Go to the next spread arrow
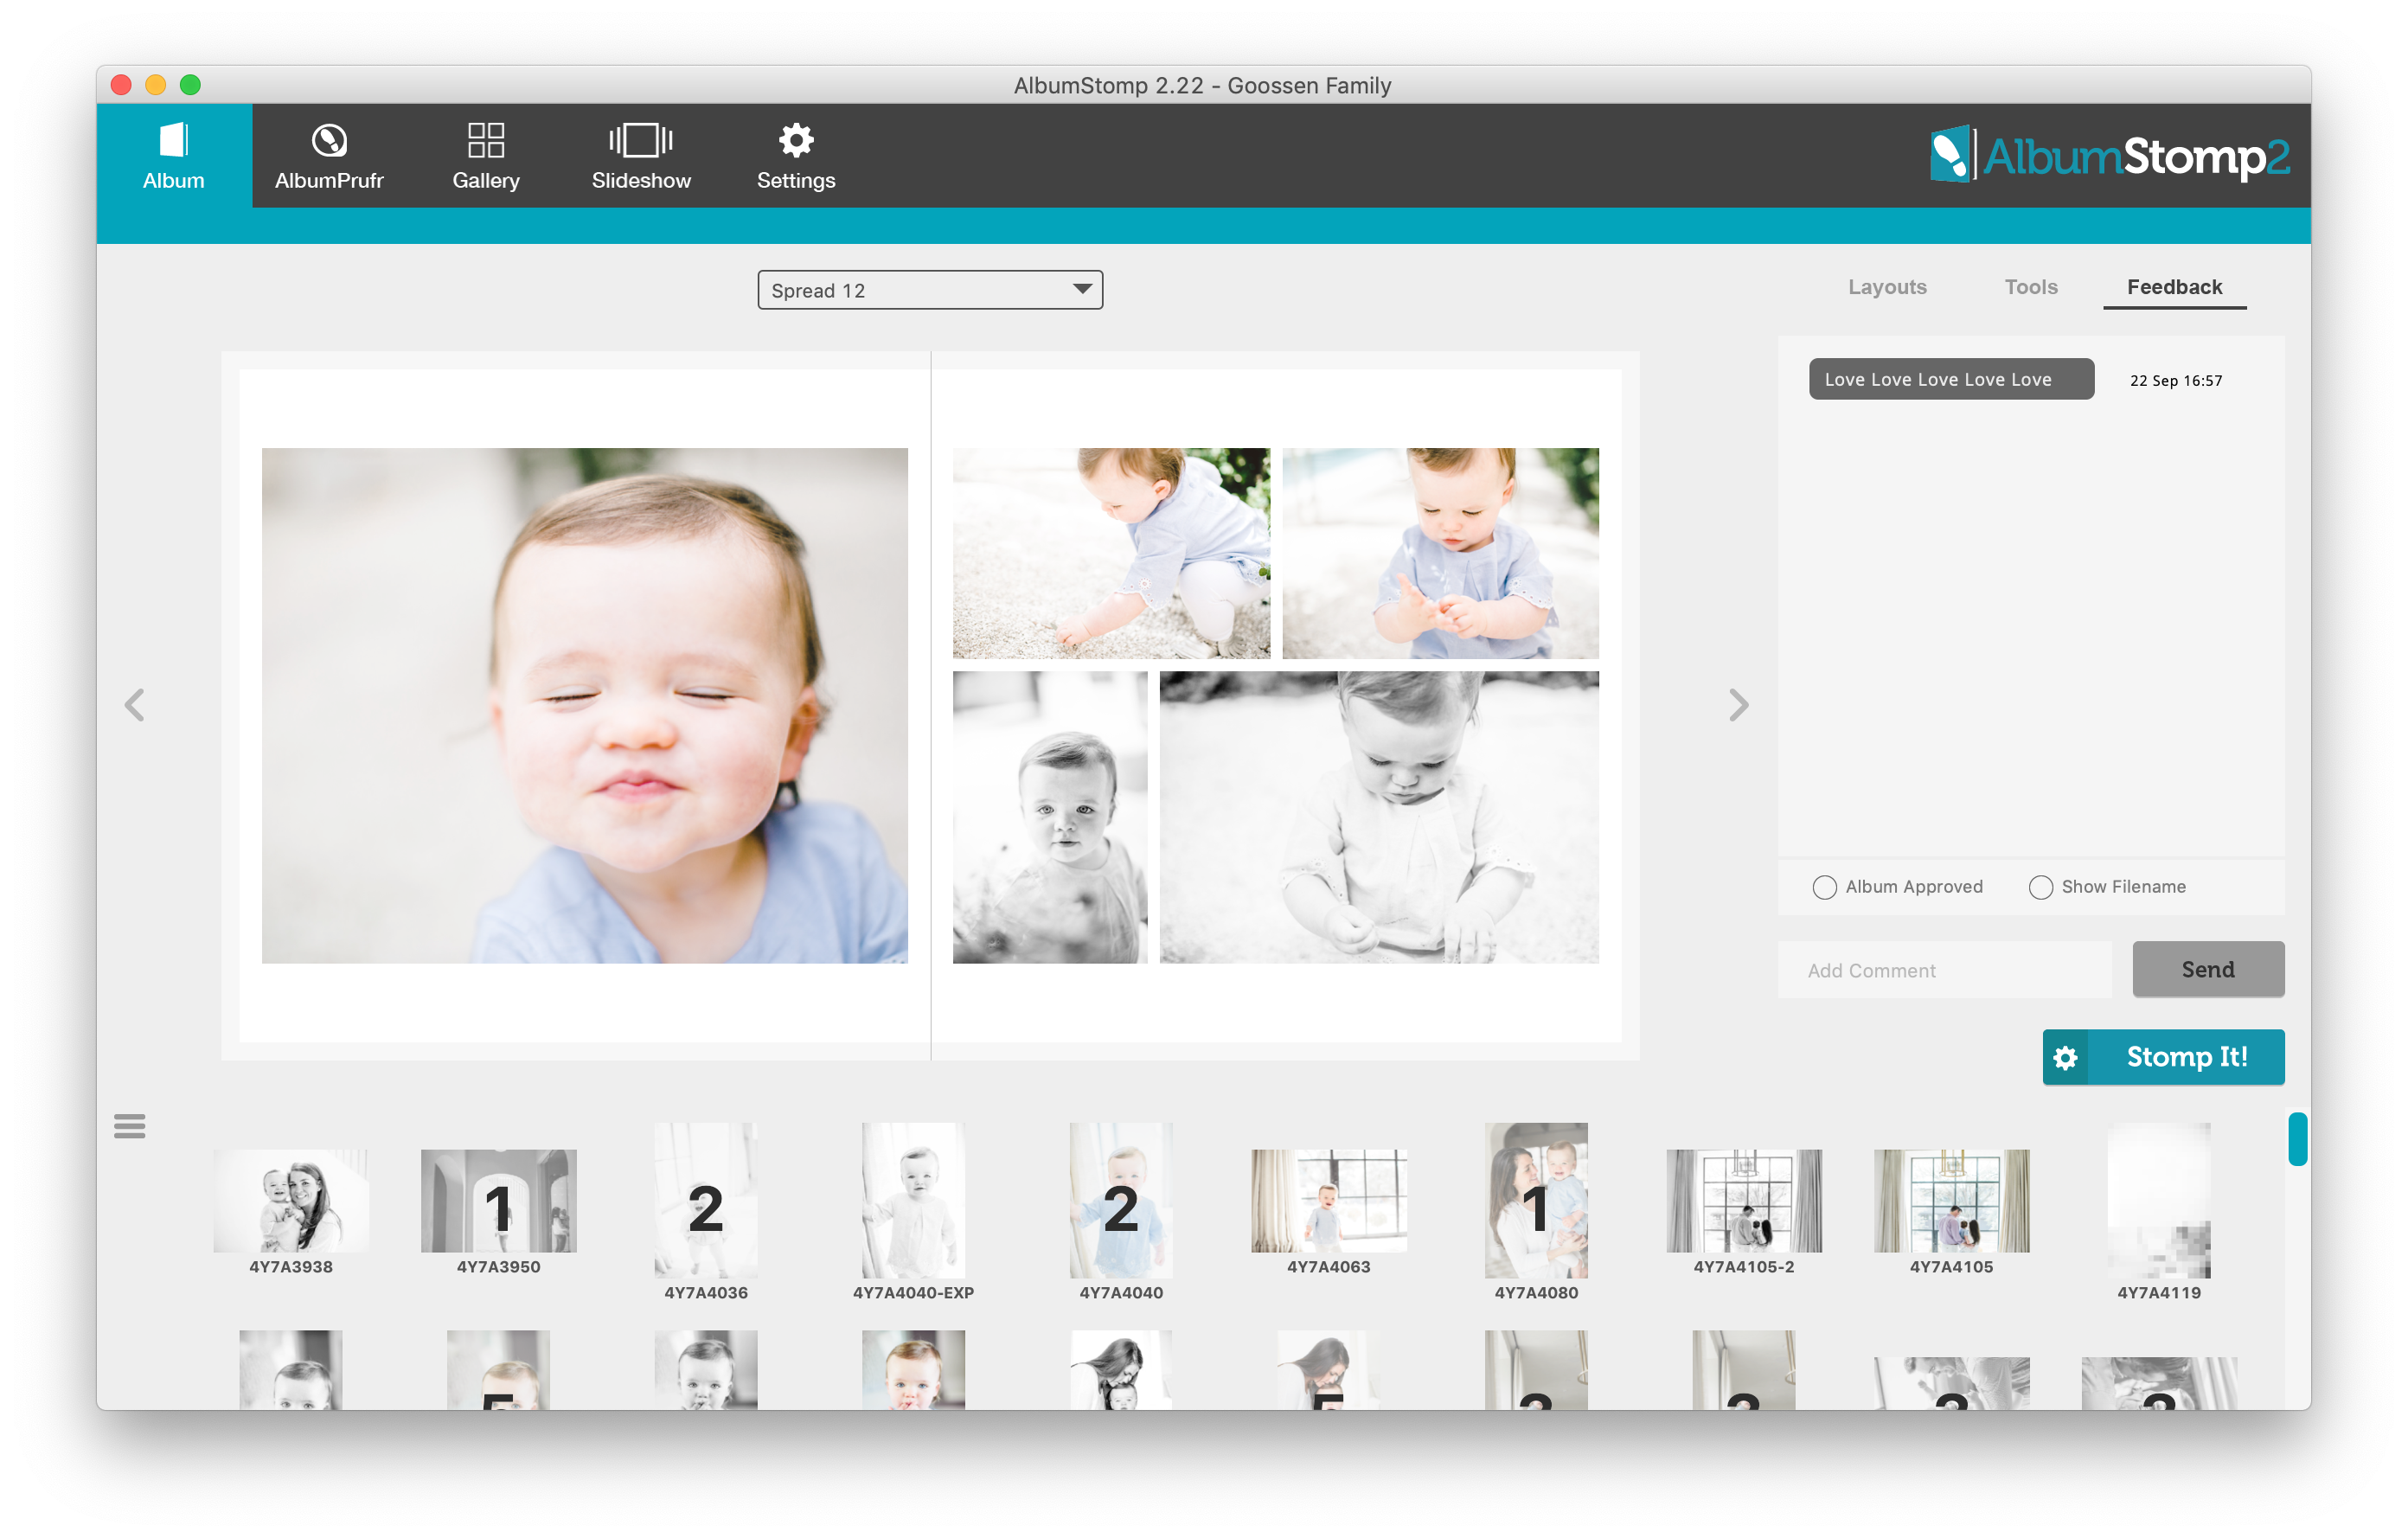Screen dimensions: 2408x1538 [x=1738, y=705]
